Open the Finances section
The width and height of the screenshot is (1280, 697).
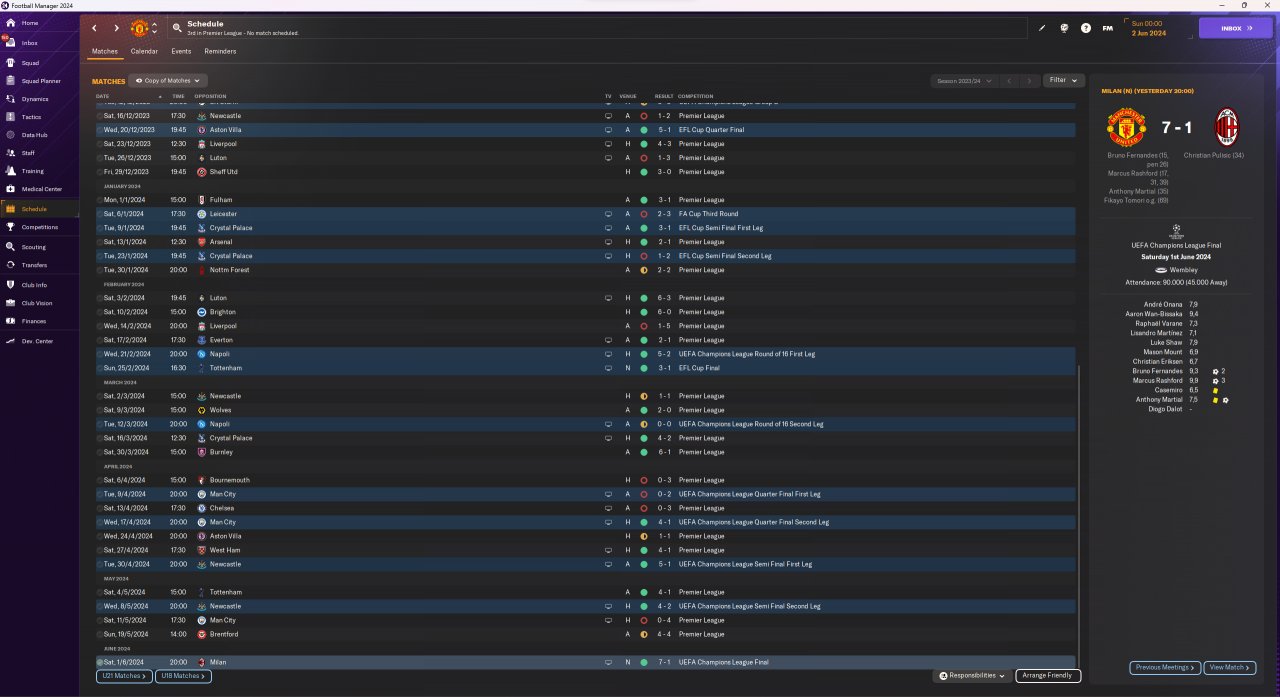point(34,321)
